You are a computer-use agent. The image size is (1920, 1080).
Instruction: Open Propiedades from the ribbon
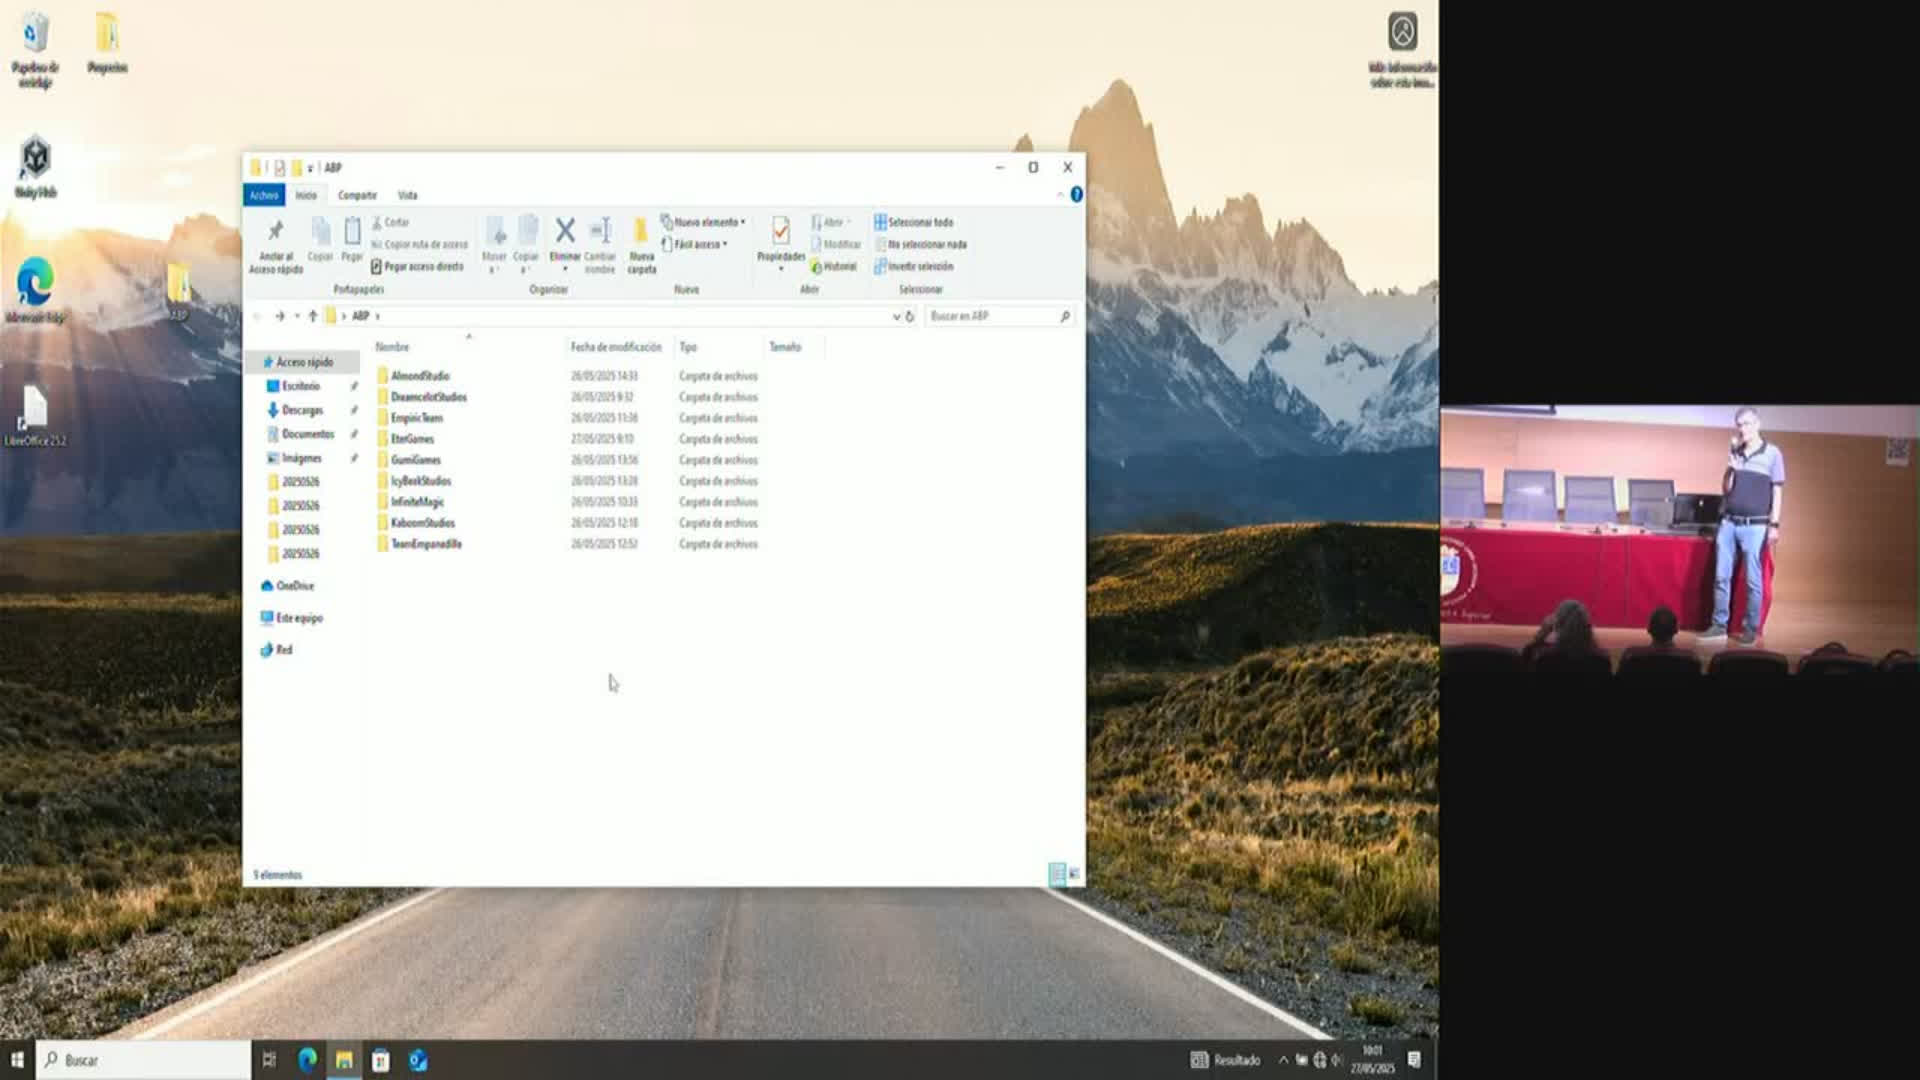[x=780, y=233]
